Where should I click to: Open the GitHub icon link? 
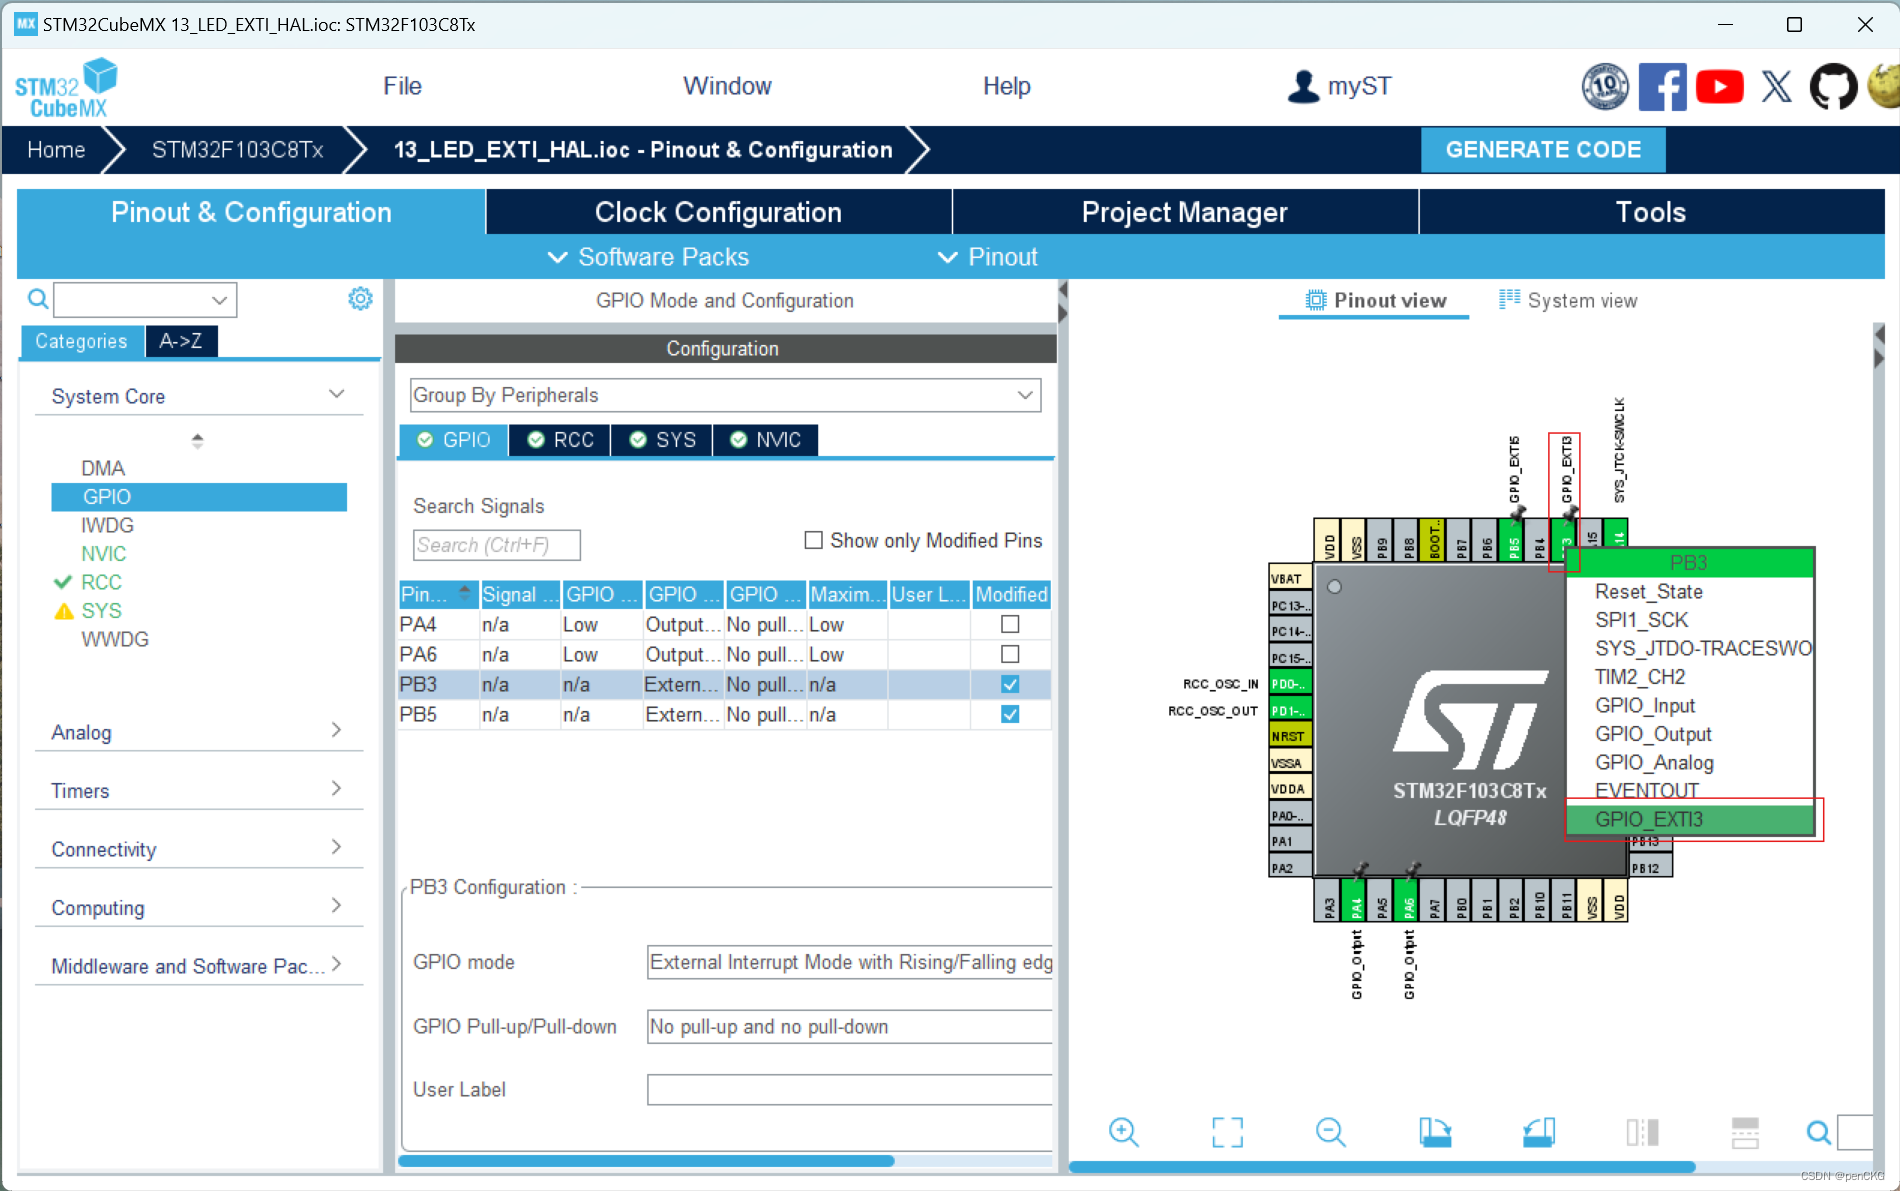1833,87
